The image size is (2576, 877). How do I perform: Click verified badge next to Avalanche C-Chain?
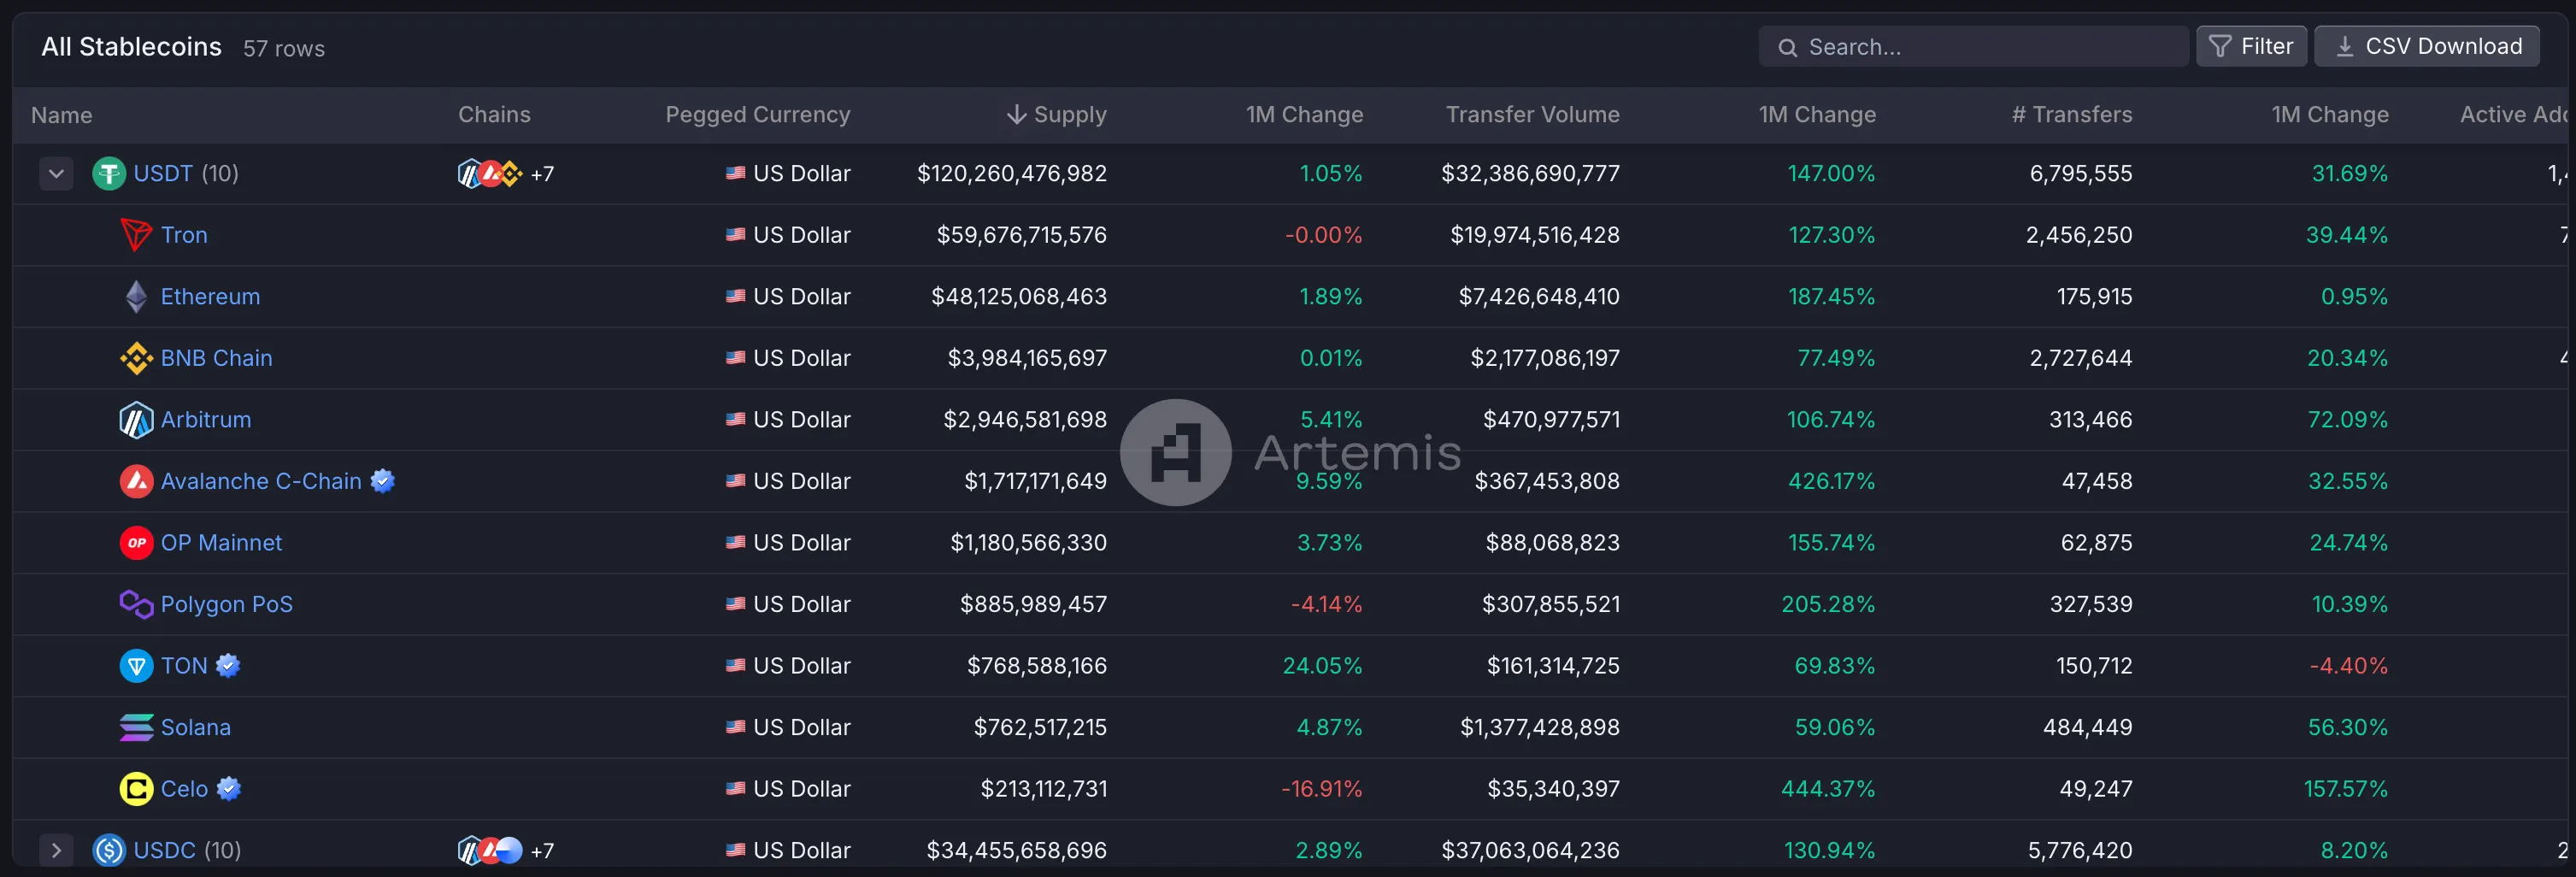pos(382,481)
